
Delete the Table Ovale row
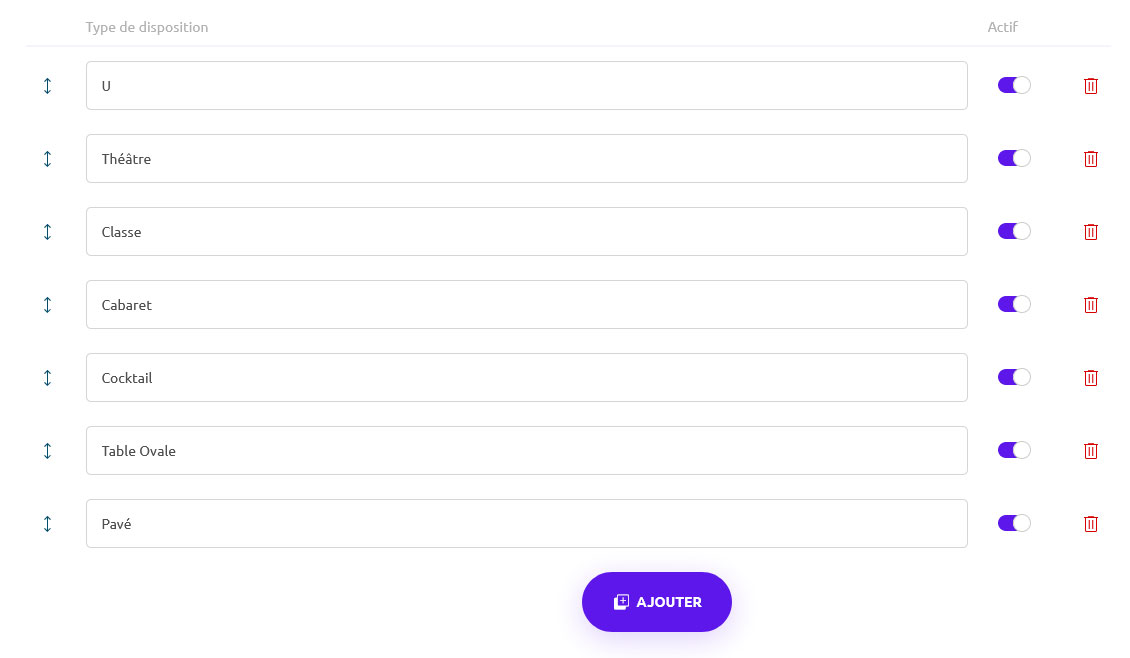point(1091,451)
